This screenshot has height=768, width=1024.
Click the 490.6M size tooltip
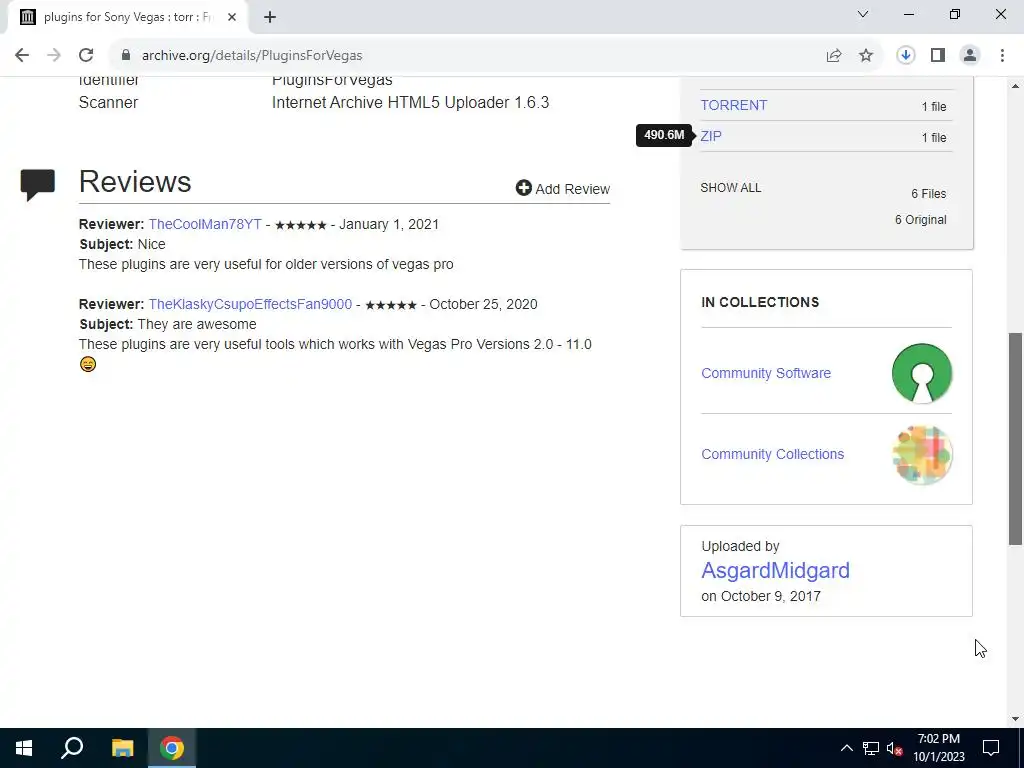pyautogui.click(x=664, y=135)
